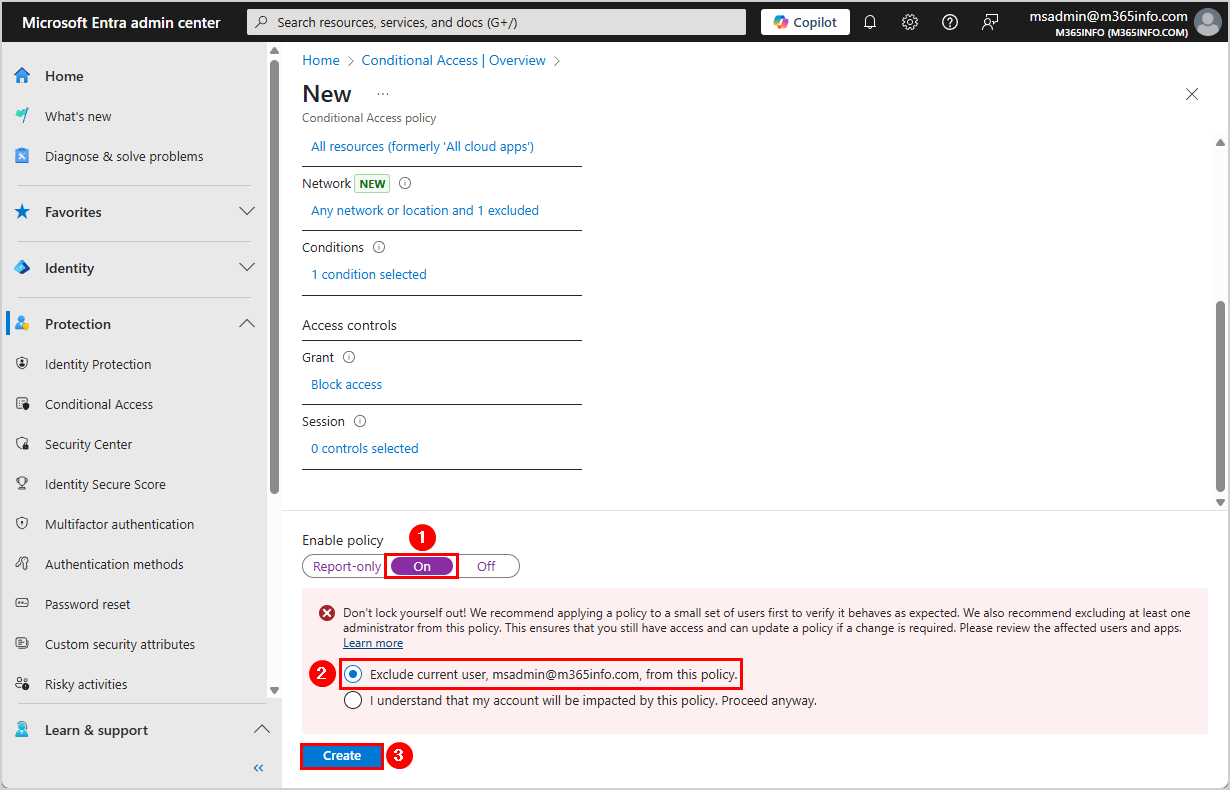Screen dimensions: 1230x790
Task: Expand the Identity section chevron
Action: (x=247, y=268)
